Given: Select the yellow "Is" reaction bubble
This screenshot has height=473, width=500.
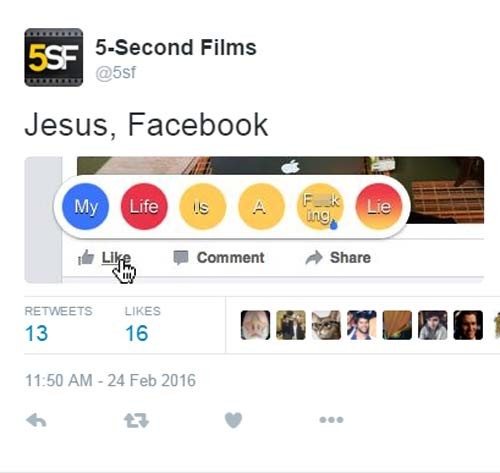Looking at the screenshot, I should tap(203, 206).
